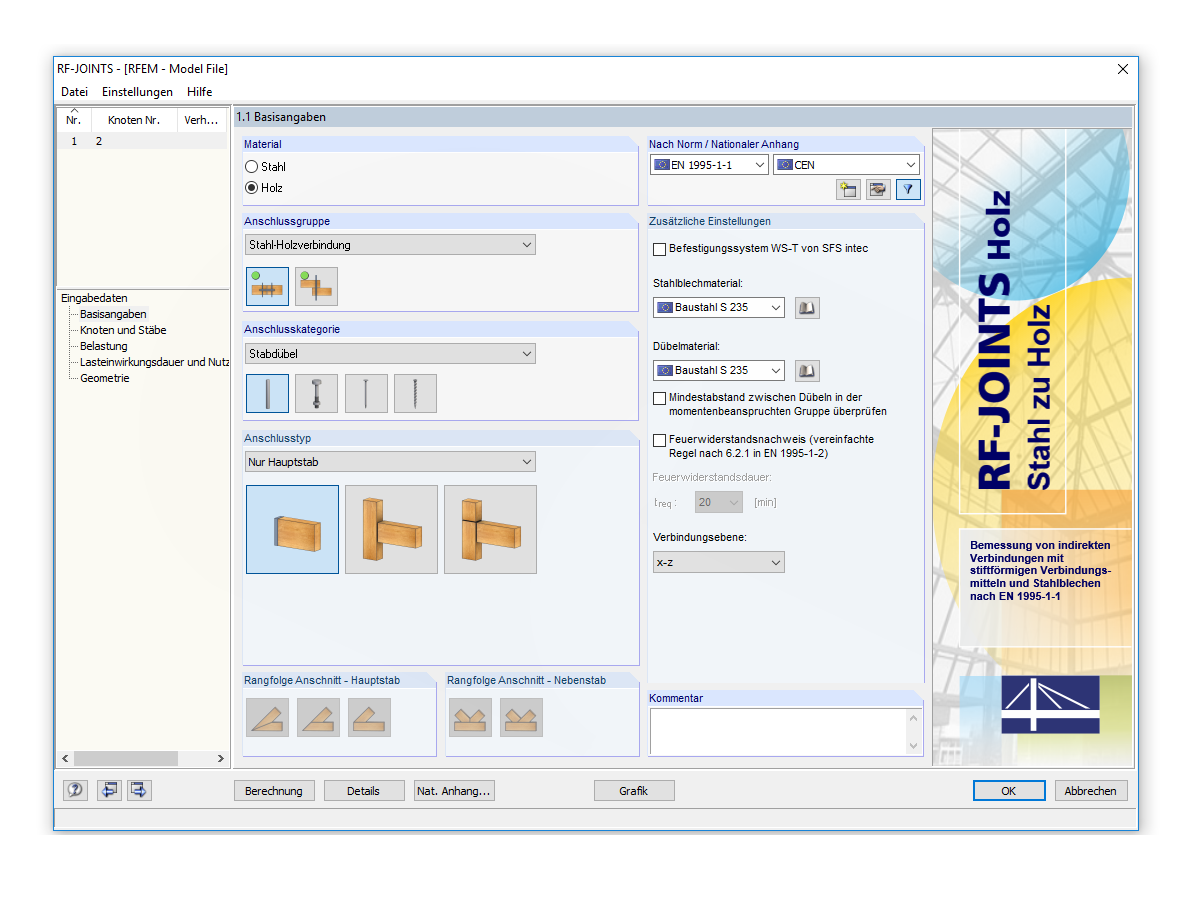Viewport: 1200px width, 900px height.
Task: Select the two-sided secondary members connection thumbnail
Action: pos(490,529)
